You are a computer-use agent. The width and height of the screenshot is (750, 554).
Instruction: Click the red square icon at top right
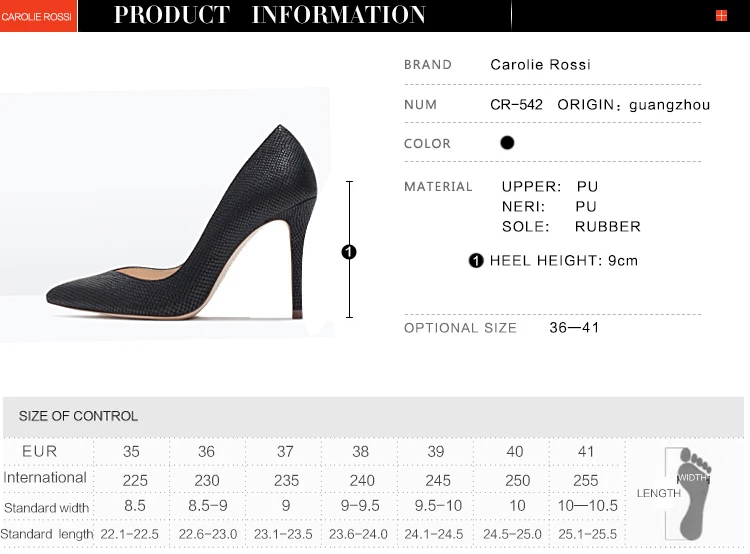click(721, 16)
